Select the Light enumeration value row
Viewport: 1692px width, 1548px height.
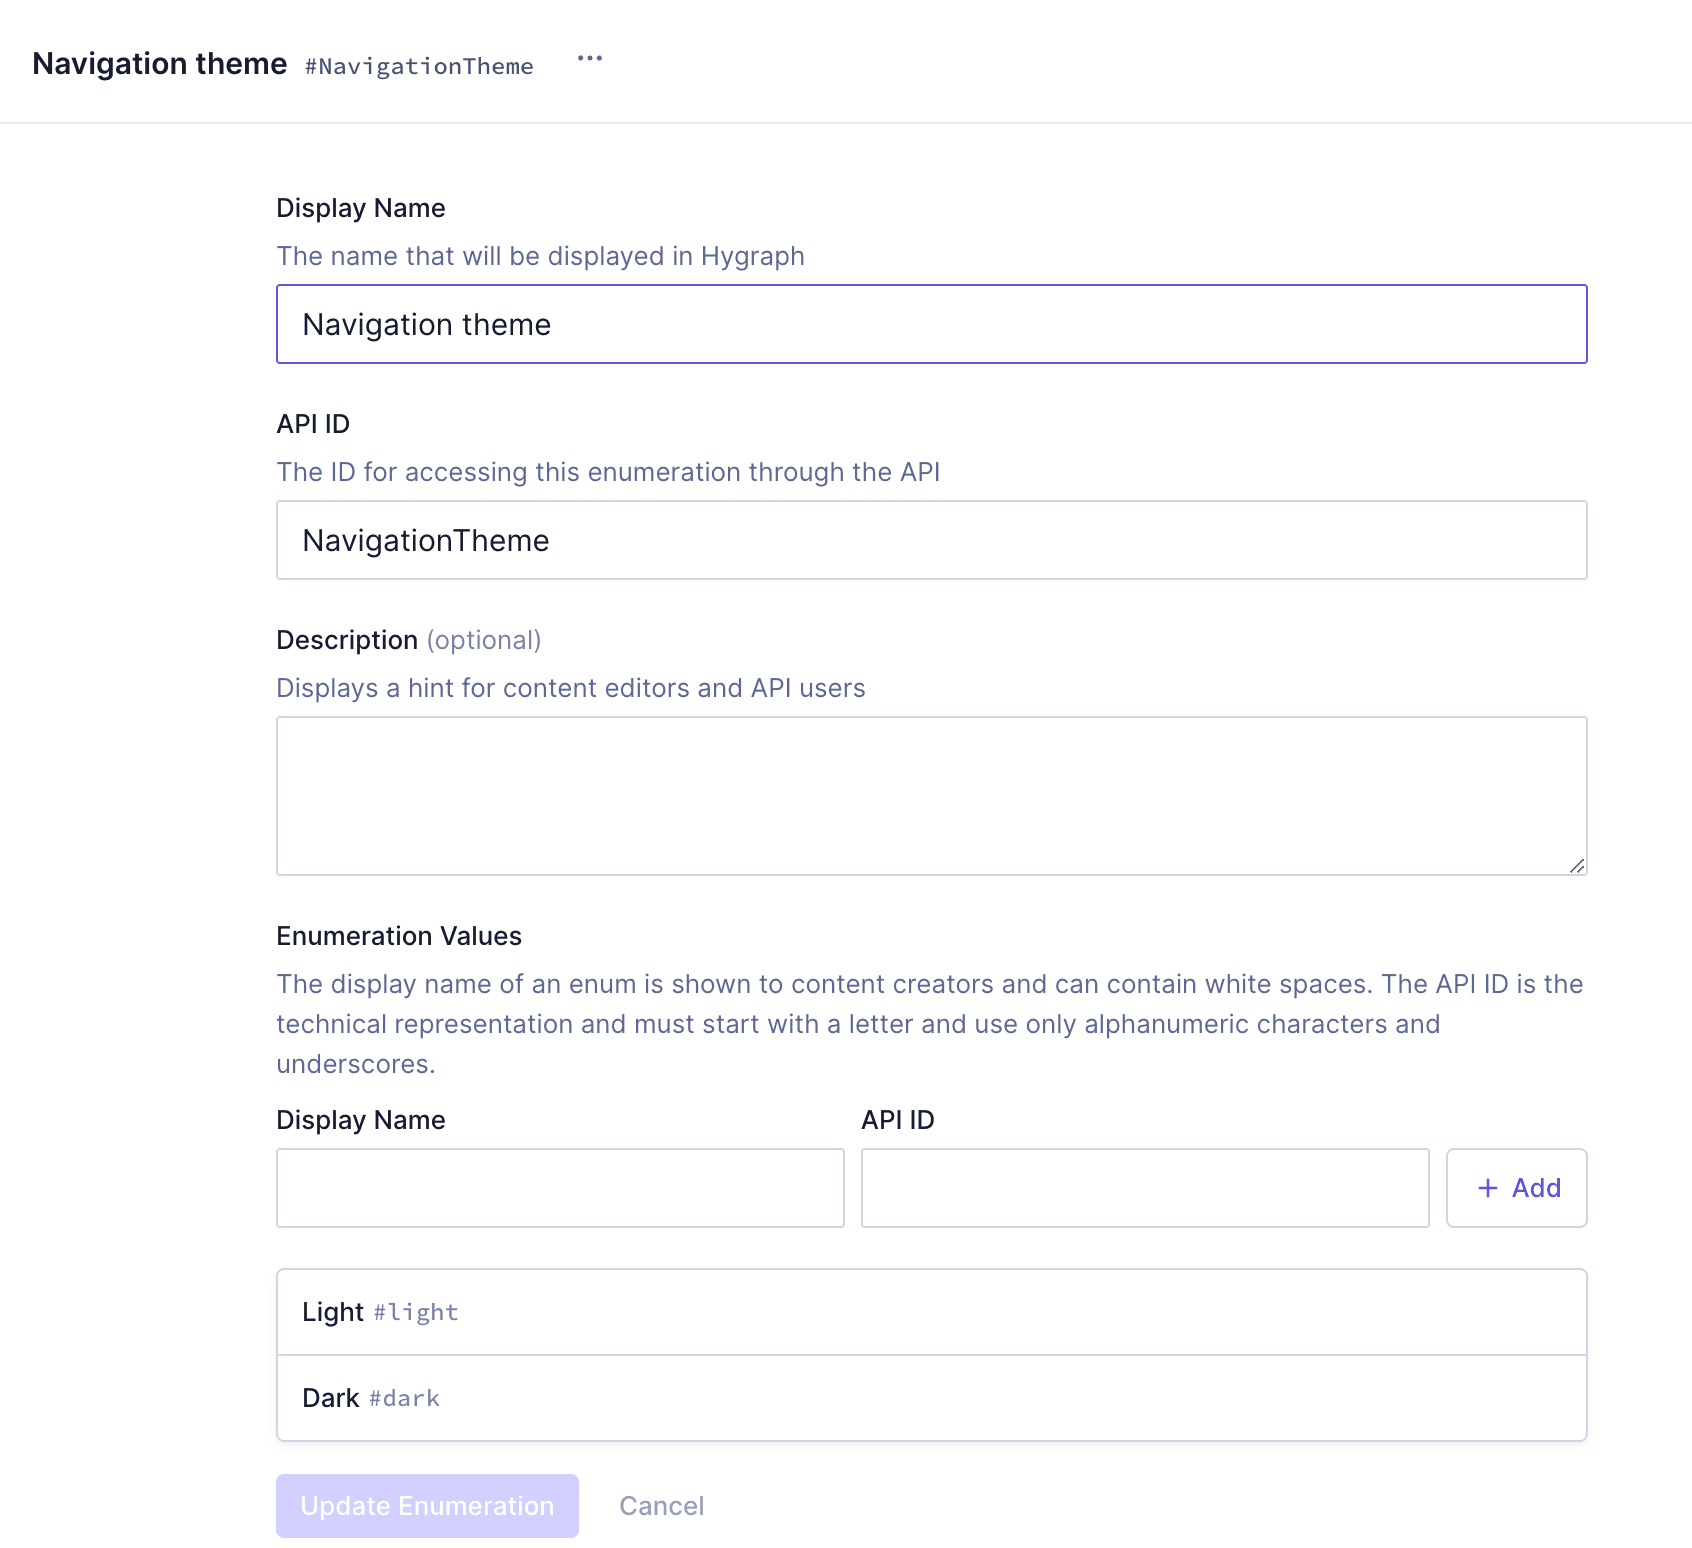(930, 1311)
